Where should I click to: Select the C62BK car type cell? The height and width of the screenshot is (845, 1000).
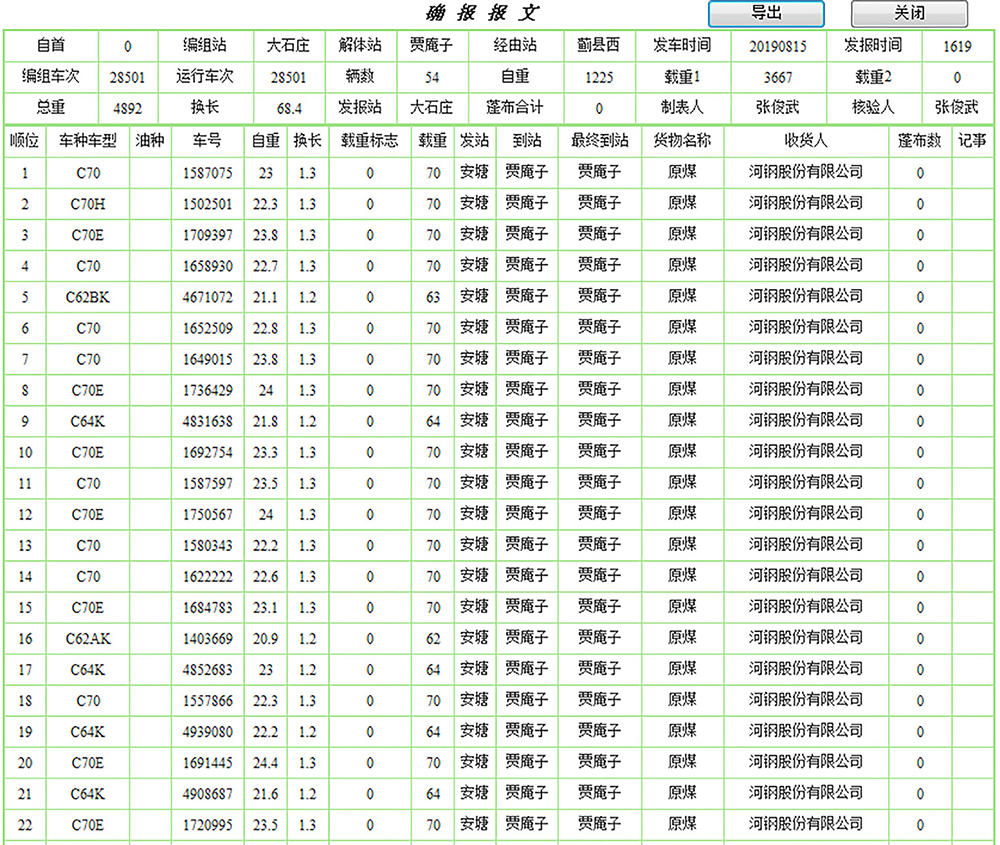[88, 297]
